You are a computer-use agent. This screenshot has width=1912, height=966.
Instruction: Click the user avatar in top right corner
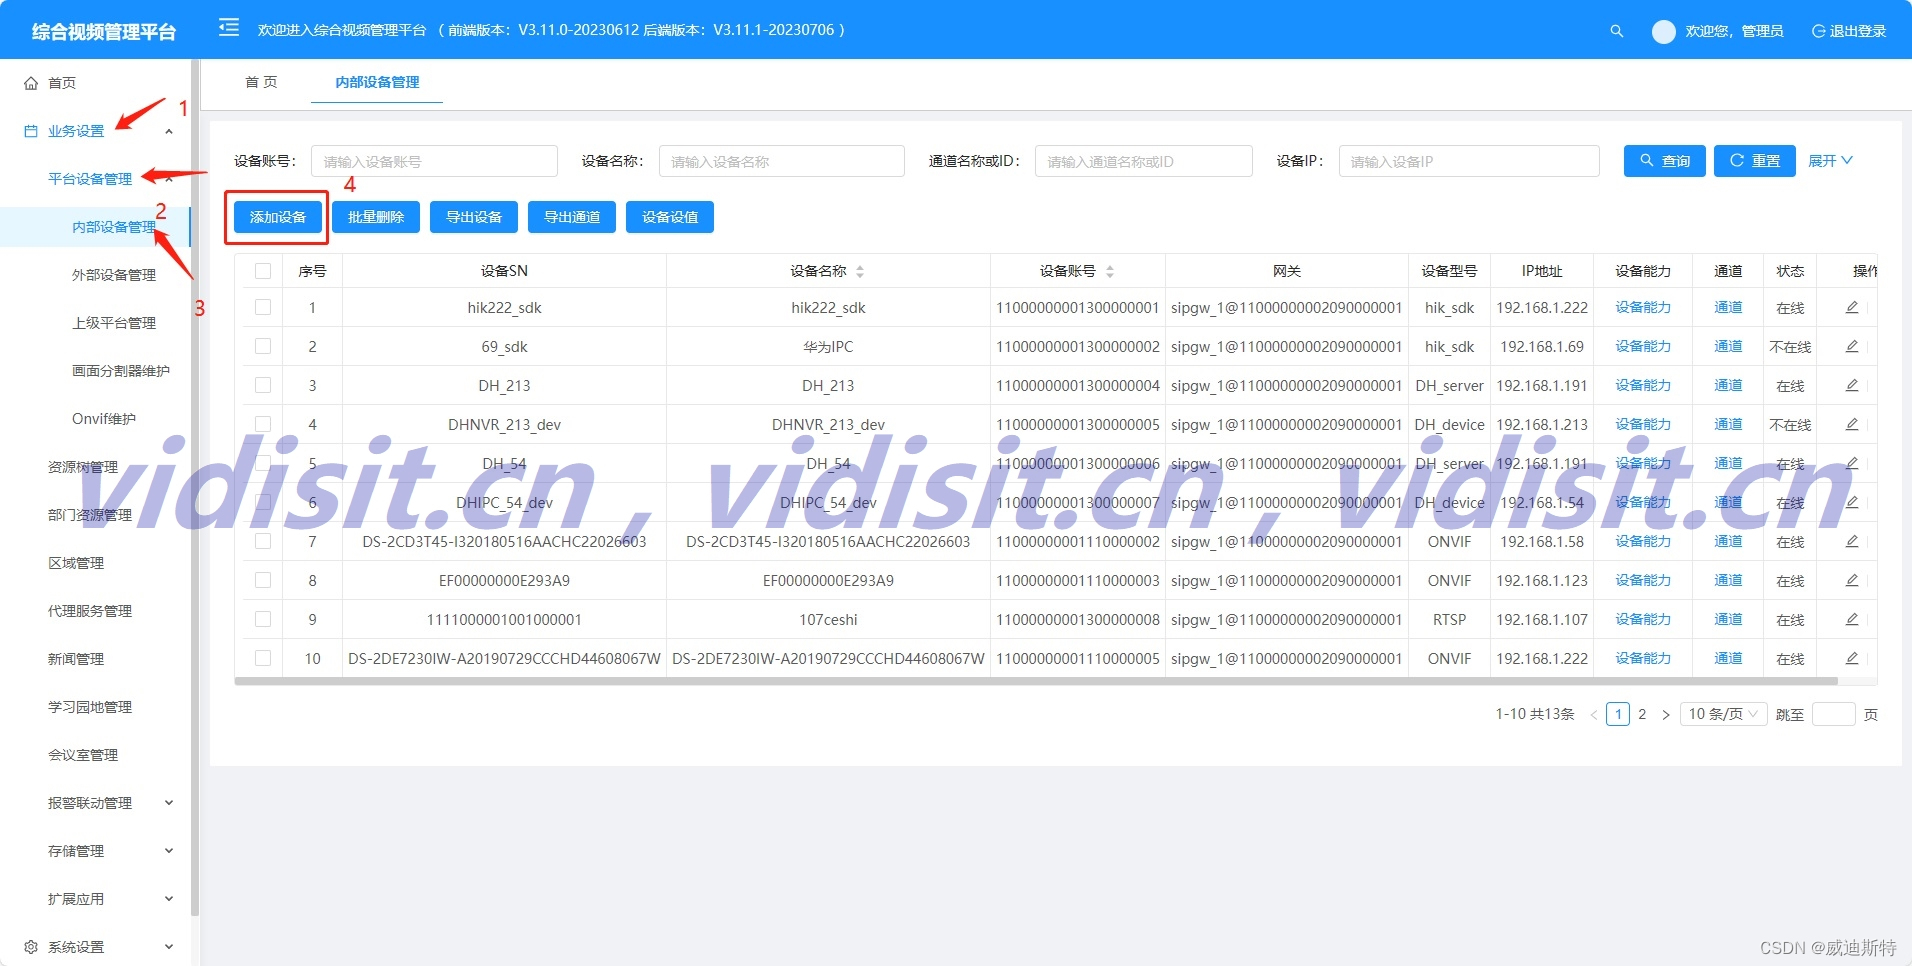click(1662, 31)
